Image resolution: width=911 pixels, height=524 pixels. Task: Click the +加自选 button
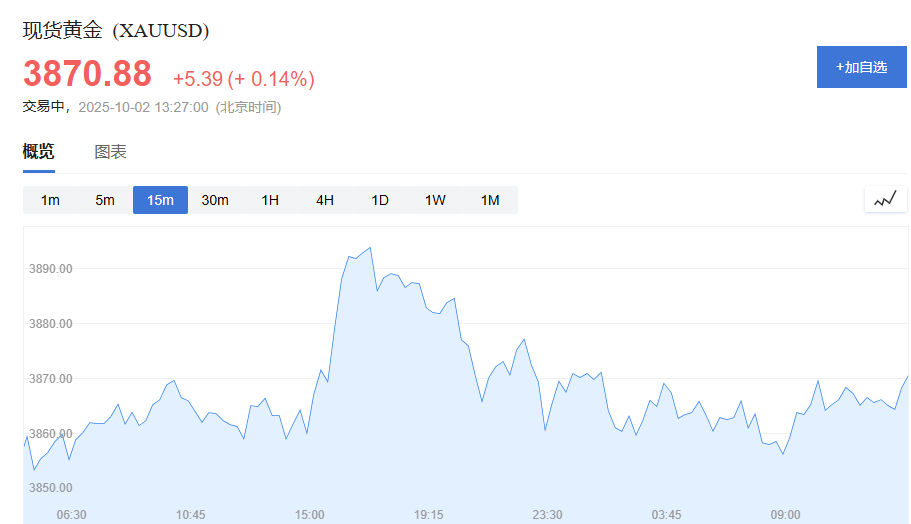tap(862, 67)
